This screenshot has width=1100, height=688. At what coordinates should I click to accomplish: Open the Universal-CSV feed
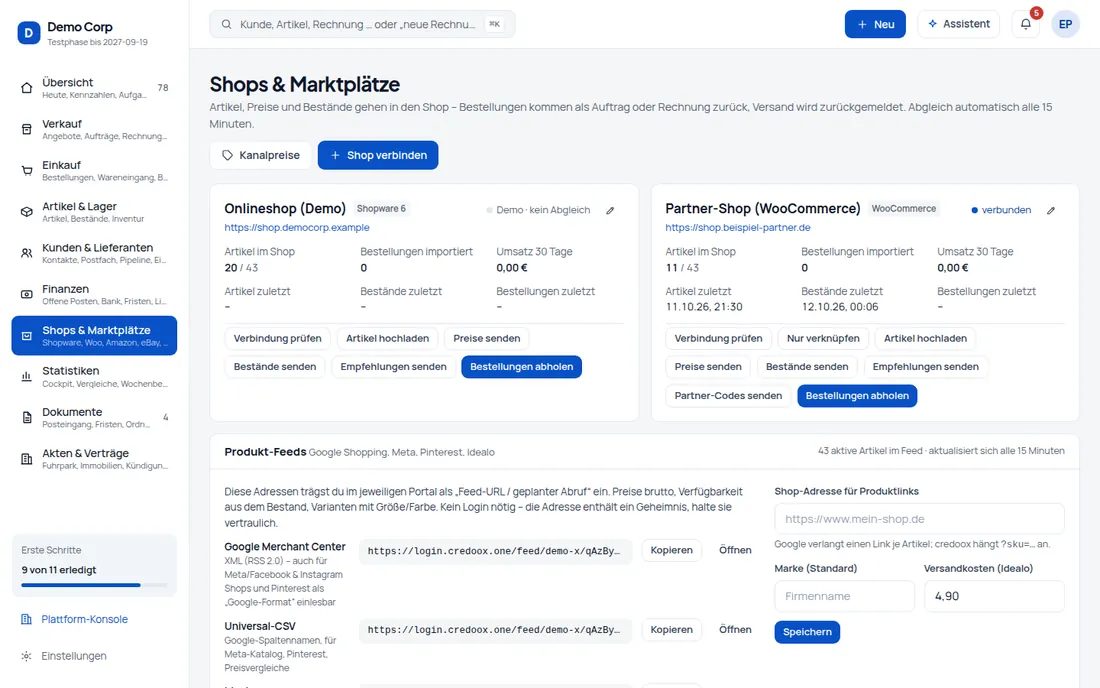pos(735,630)
